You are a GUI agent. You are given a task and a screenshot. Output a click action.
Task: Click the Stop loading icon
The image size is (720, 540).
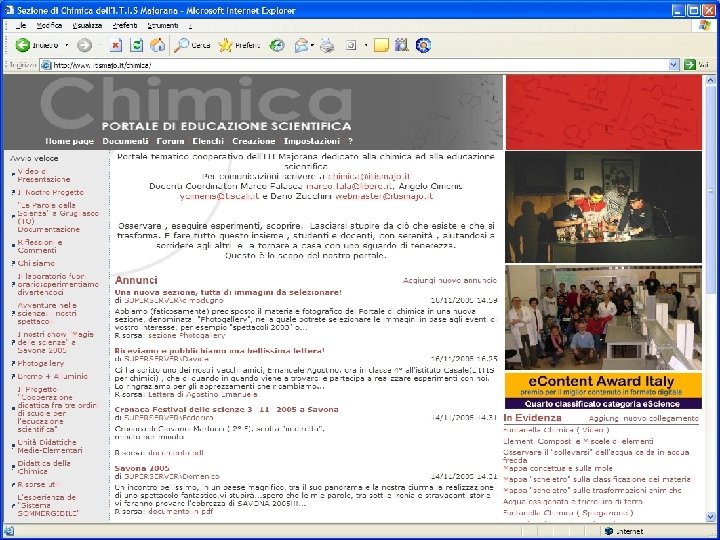[116, 45]
